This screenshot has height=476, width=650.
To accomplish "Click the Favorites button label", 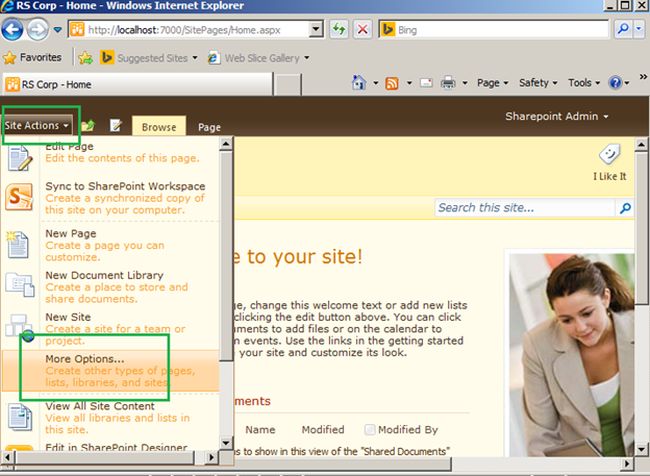I will (41, 58).
